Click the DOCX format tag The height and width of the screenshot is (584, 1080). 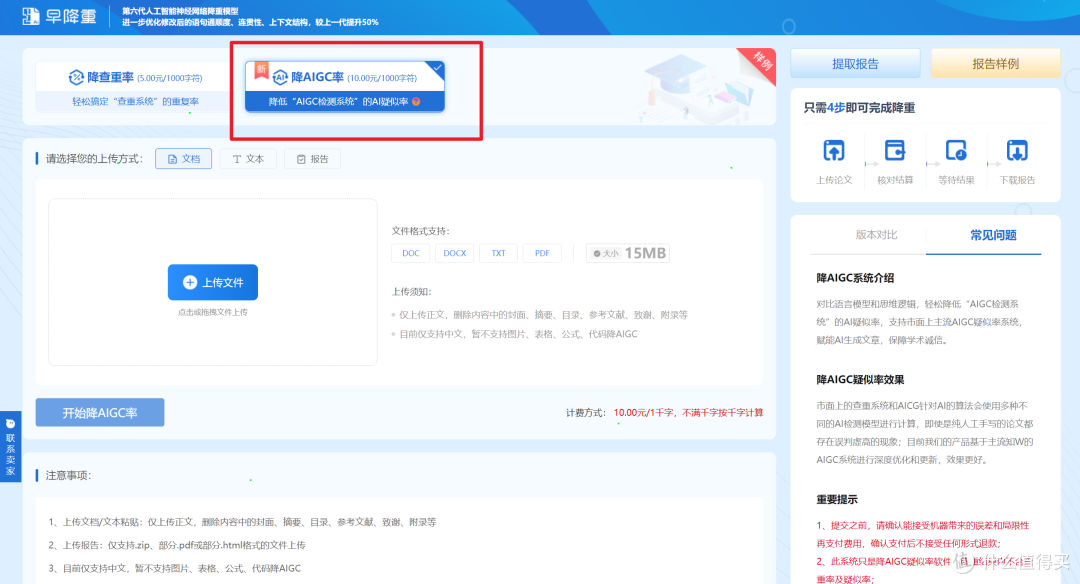(455, 253)
